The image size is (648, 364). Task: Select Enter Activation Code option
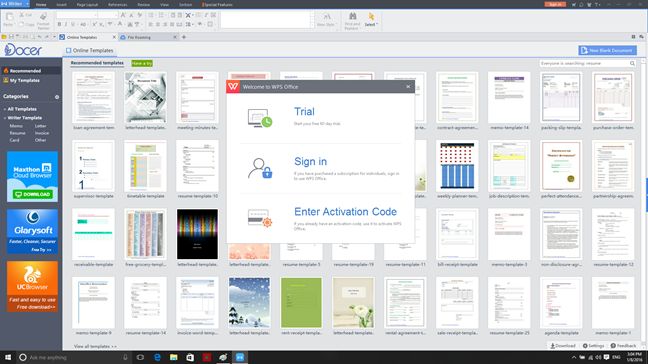[345, 212]
